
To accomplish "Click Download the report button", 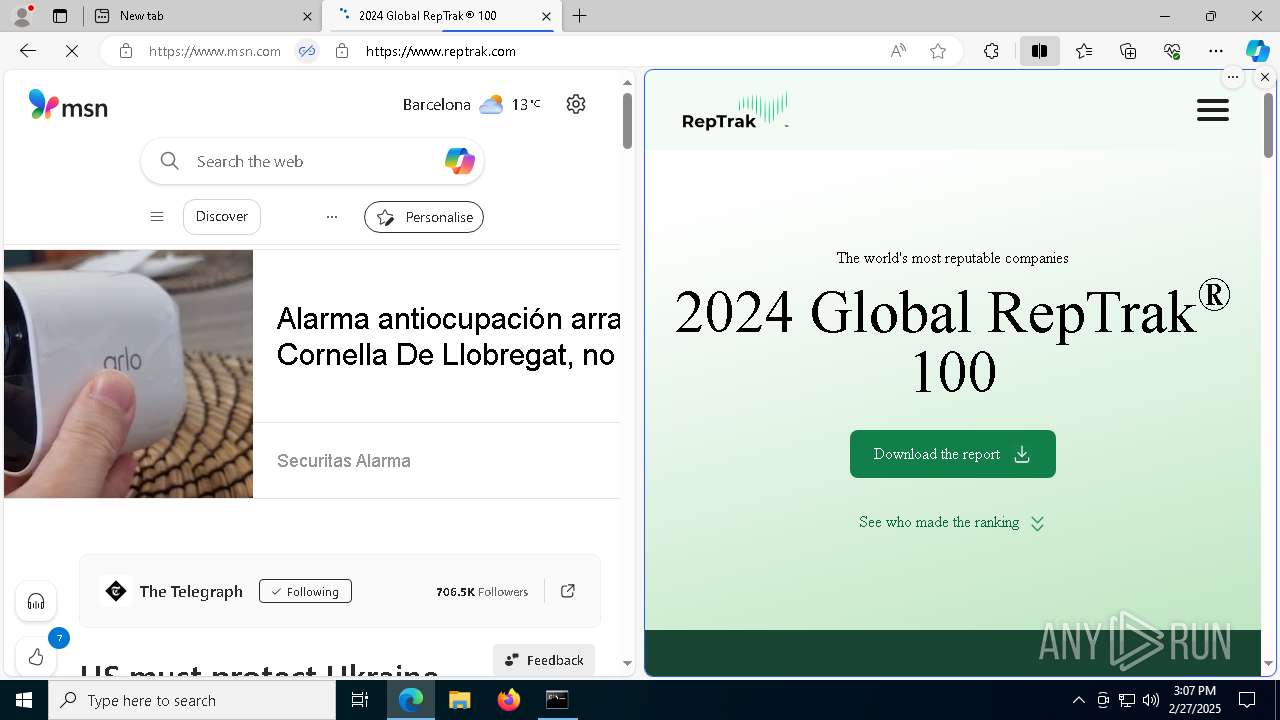I will pyautogui.click(x=953, y=454).
